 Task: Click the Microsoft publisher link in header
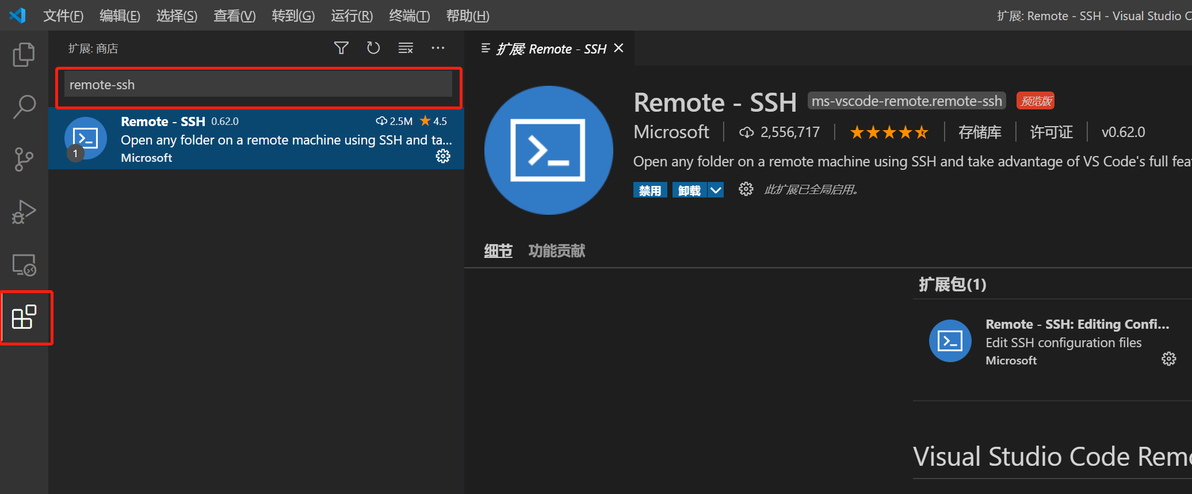click(671, 132)
